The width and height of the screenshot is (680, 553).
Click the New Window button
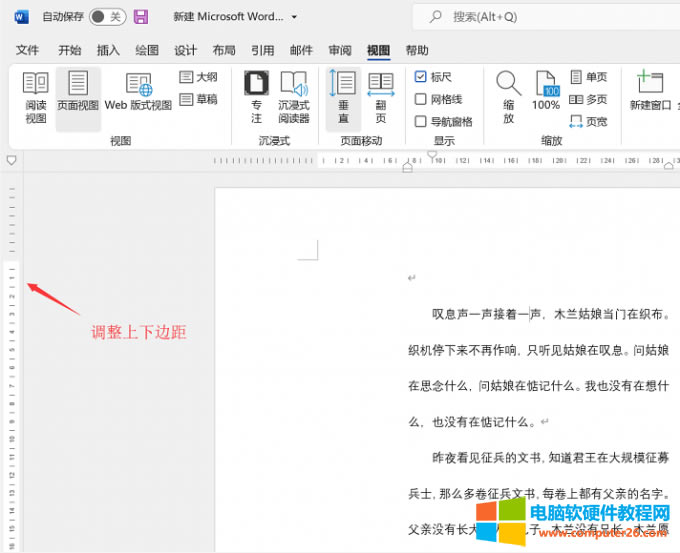(x=651, y=92)
